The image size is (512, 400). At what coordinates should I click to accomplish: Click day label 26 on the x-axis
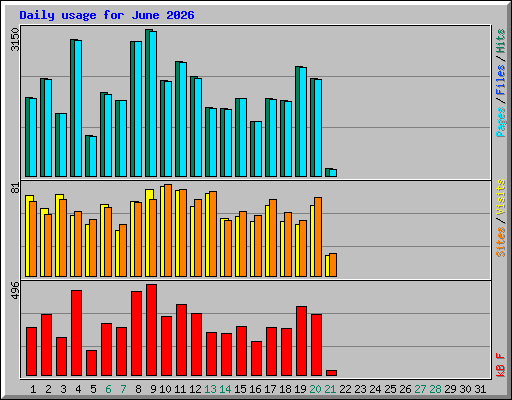[x=405, y=389]
